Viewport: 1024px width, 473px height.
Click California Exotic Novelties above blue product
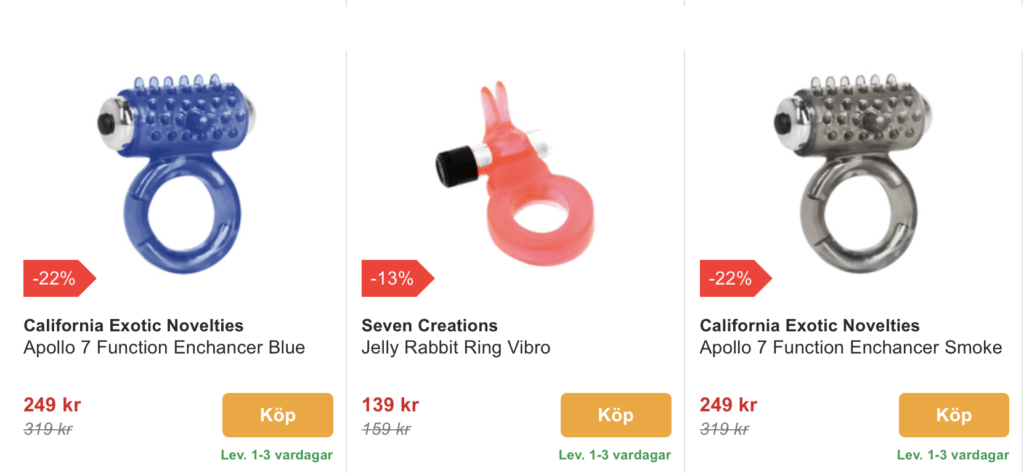tap(133, 326)
